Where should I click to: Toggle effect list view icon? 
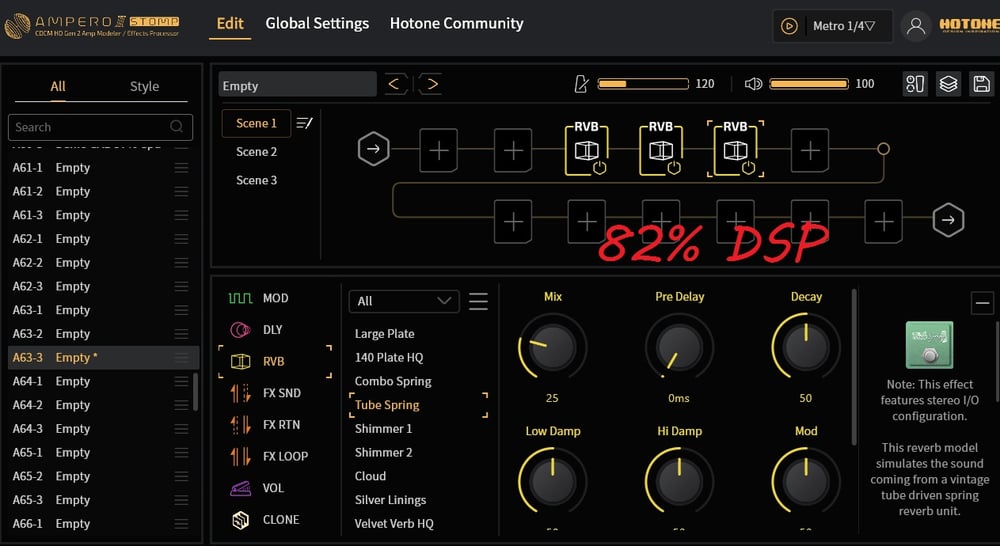478,301
